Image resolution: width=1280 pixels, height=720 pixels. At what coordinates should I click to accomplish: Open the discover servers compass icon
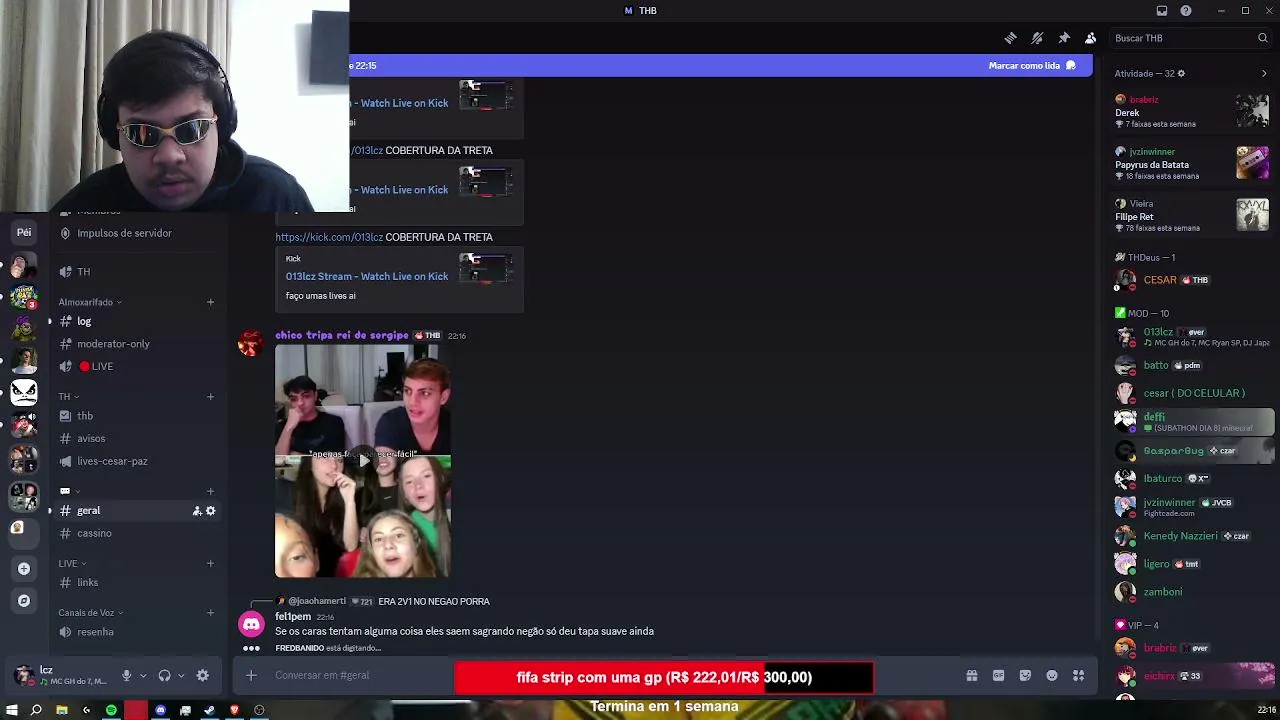[24, 601]
